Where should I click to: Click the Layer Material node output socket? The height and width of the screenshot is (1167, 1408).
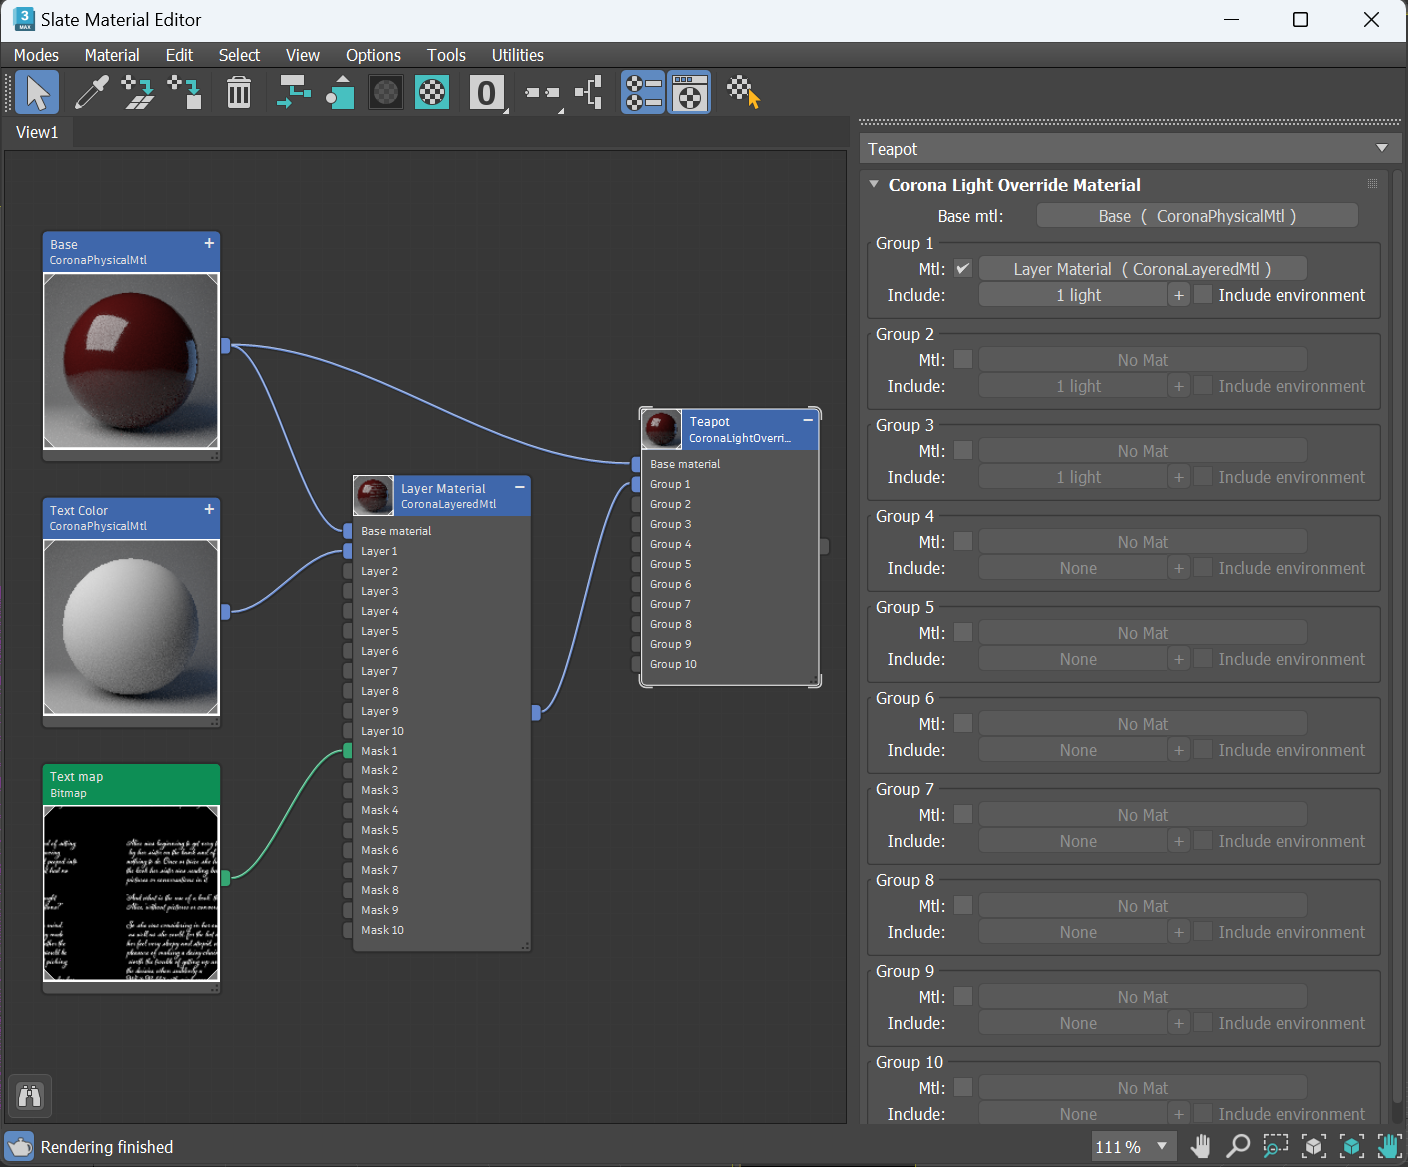536,713
